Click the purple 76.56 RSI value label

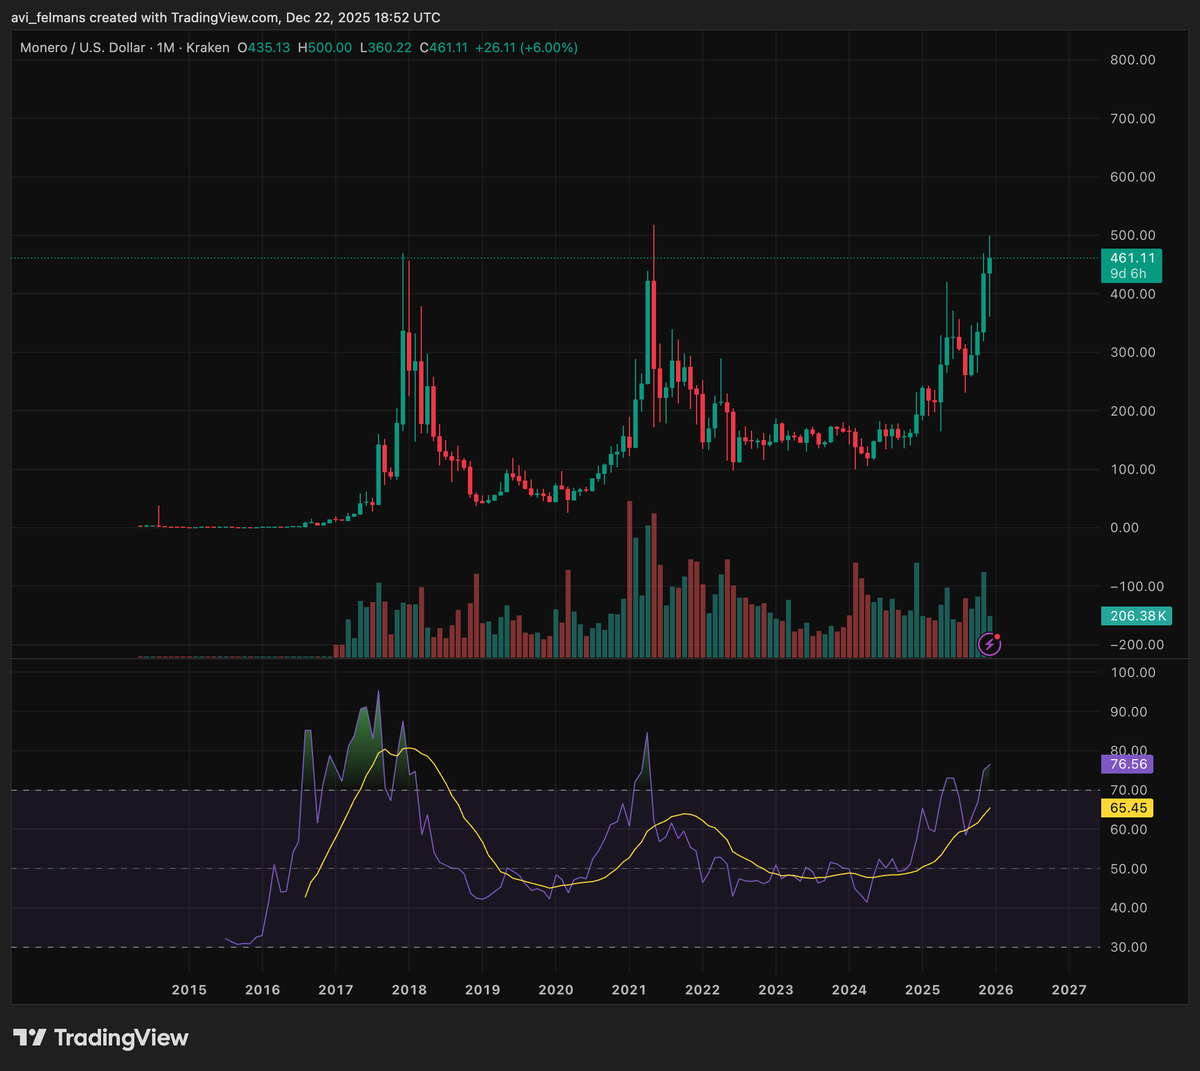[1127, 764]
